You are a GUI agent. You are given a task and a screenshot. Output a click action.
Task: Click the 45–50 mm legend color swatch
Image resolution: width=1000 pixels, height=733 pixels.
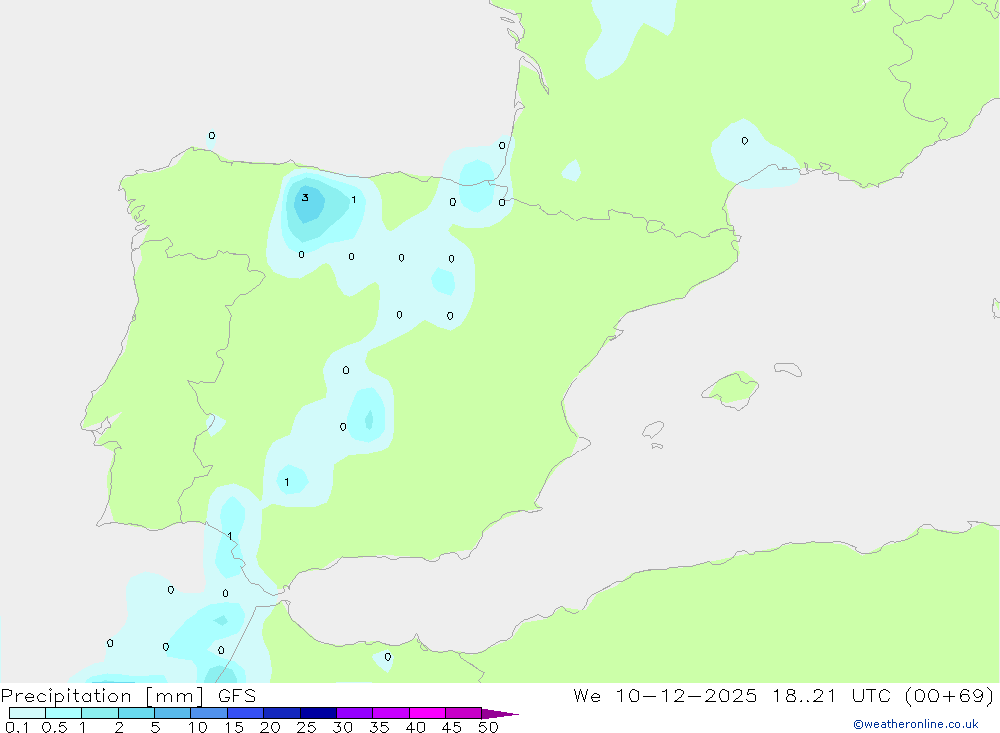click(464, 713)
